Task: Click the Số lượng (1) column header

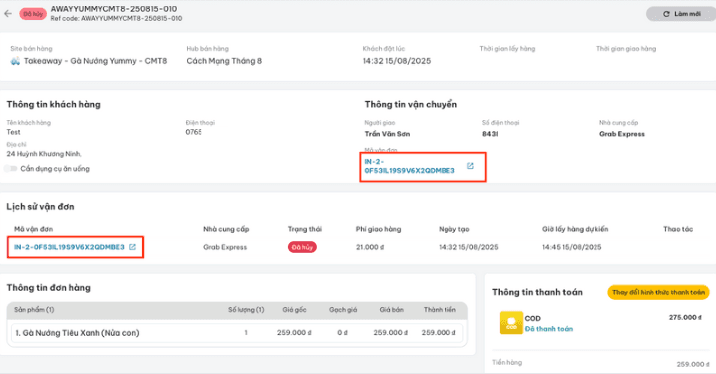Action: 246,310
